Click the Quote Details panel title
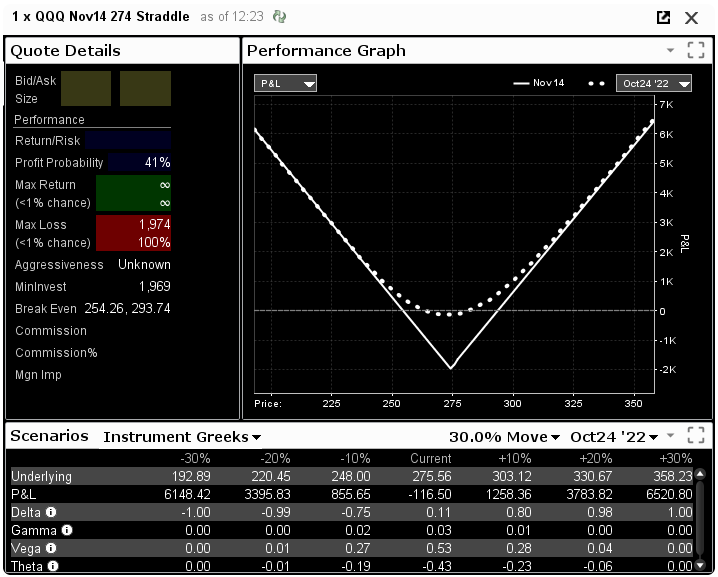This screenshot has height=577, width=718. coord(65,51)
